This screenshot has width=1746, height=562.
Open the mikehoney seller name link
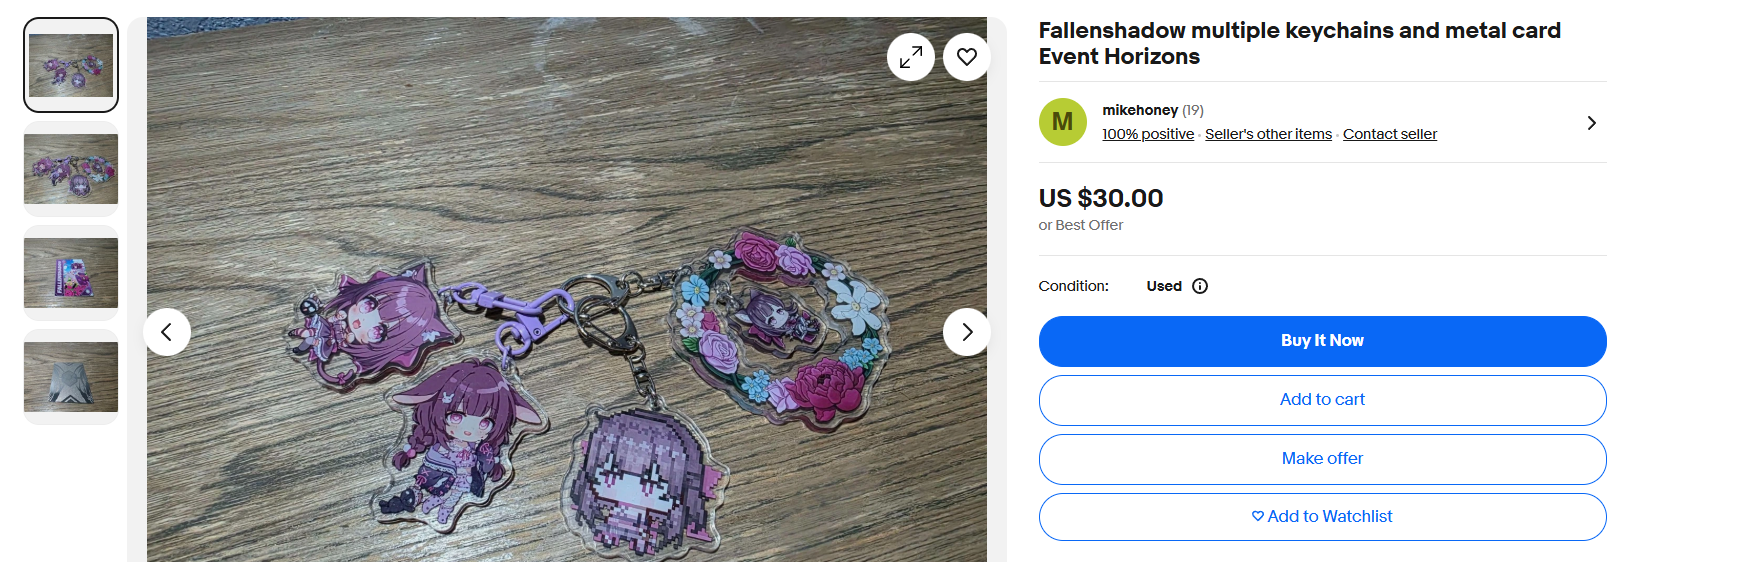coord(1140,110)
